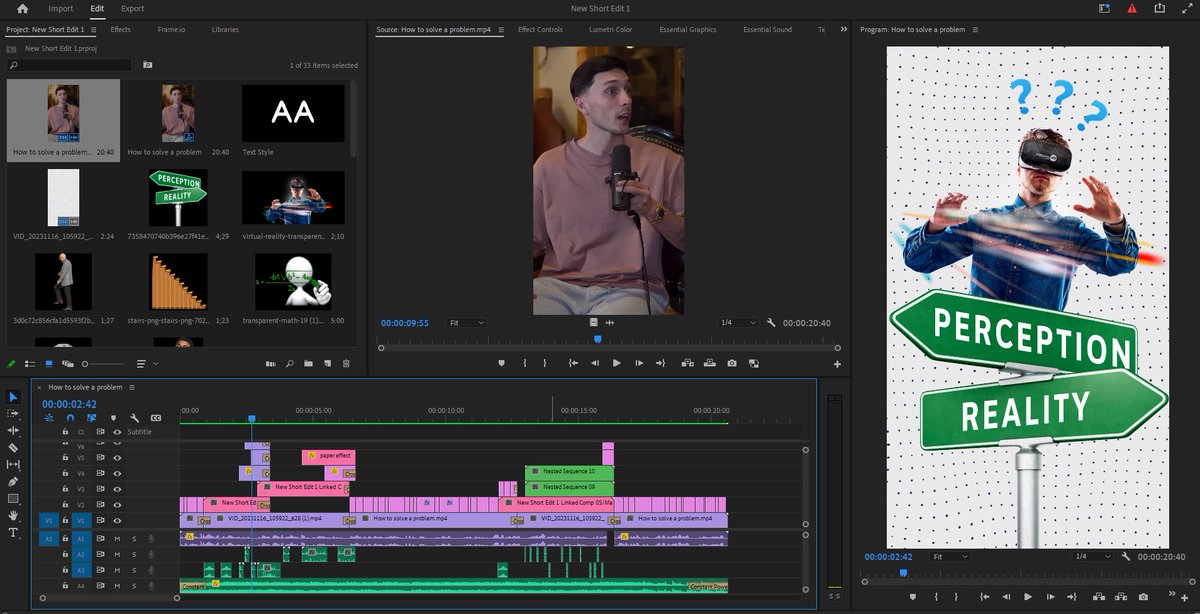The height and width of the screenshot is (614, 1200).
Task: Show more panel tabs with double-arrow
Action: coord(842,30)
